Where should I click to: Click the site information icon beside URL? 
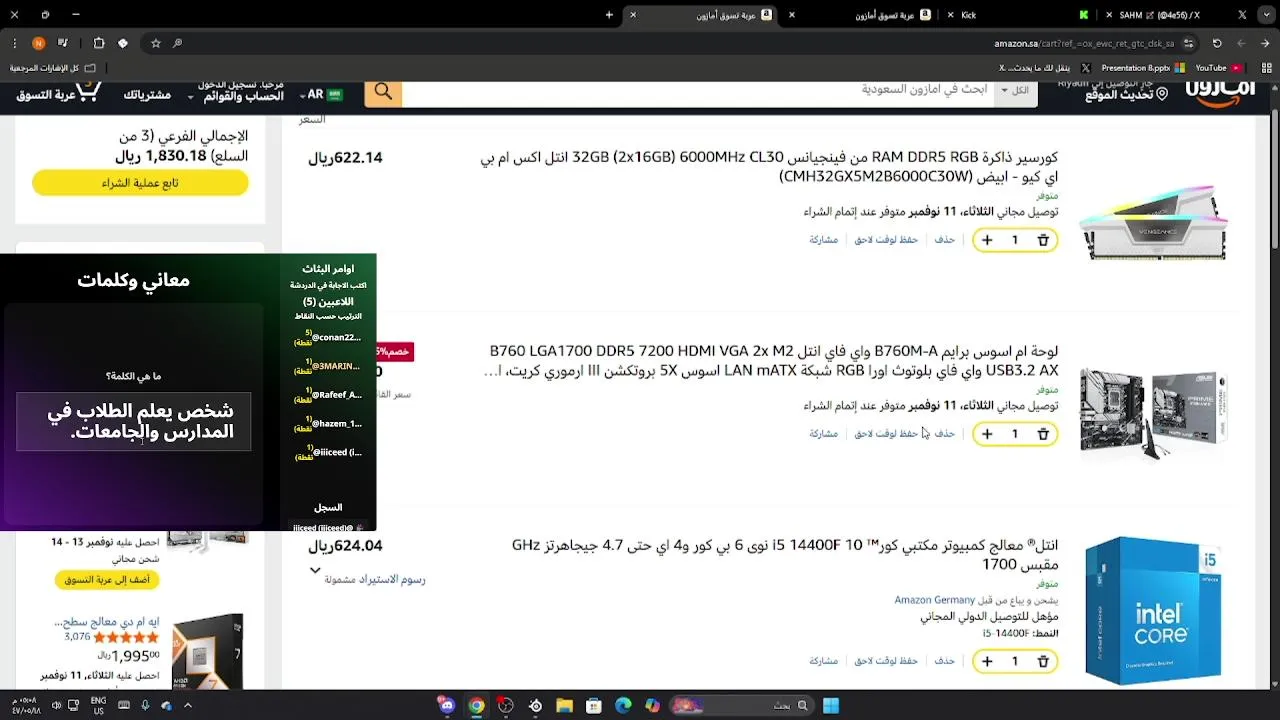(1188, 43)
